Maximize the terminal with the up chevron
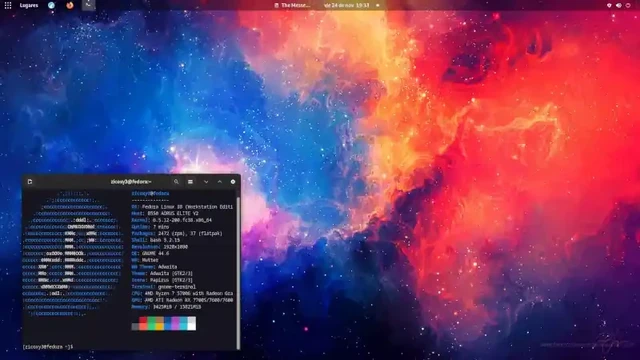This screenshot has height=360, width=640. [x=220, y=182]
